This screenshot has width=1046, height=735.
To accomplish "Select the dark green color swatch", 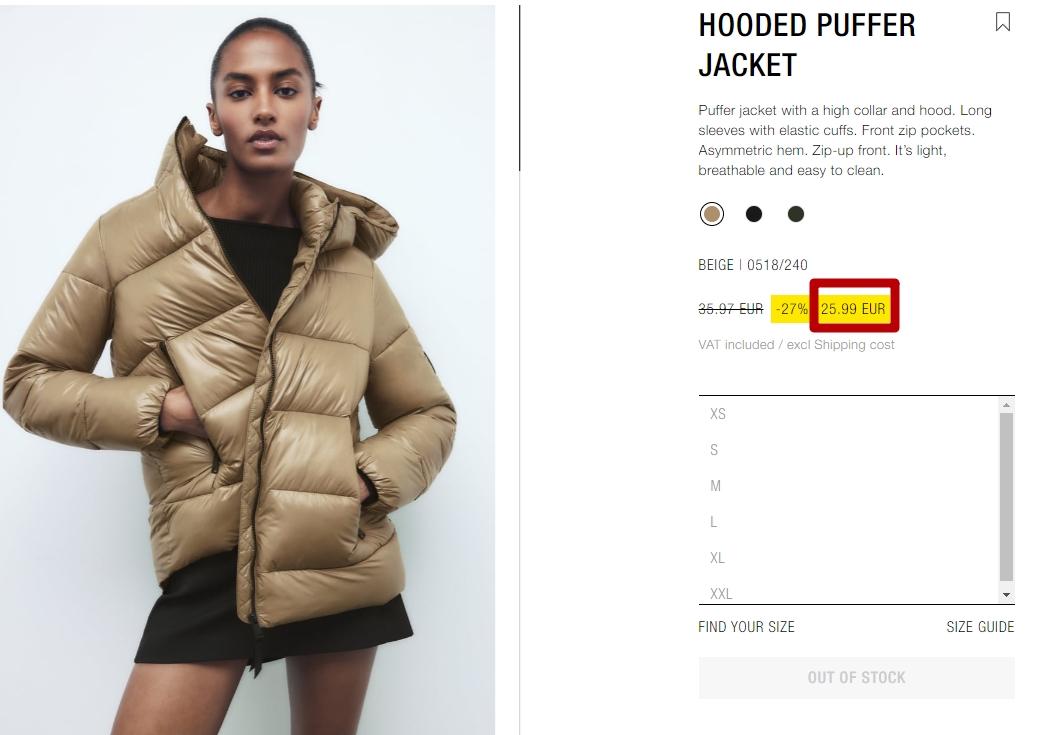I will click(796, 214).
